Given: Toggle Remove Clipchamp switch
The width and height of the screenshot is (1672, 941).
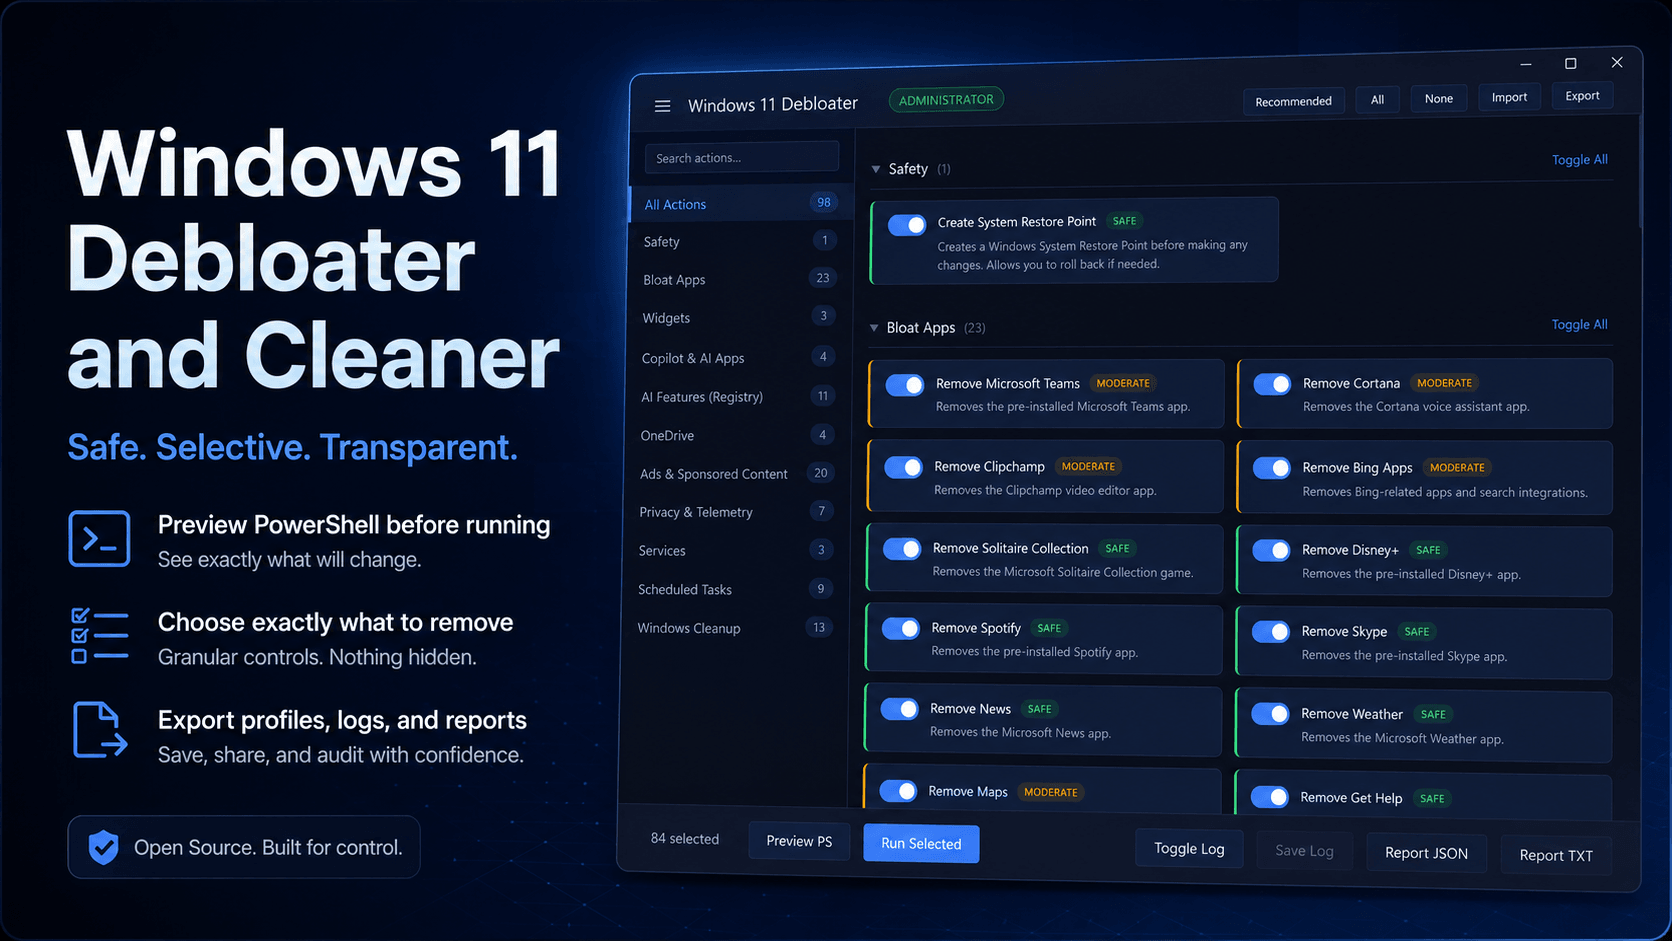Looking at the screenshot, I should tap(903, 467).
